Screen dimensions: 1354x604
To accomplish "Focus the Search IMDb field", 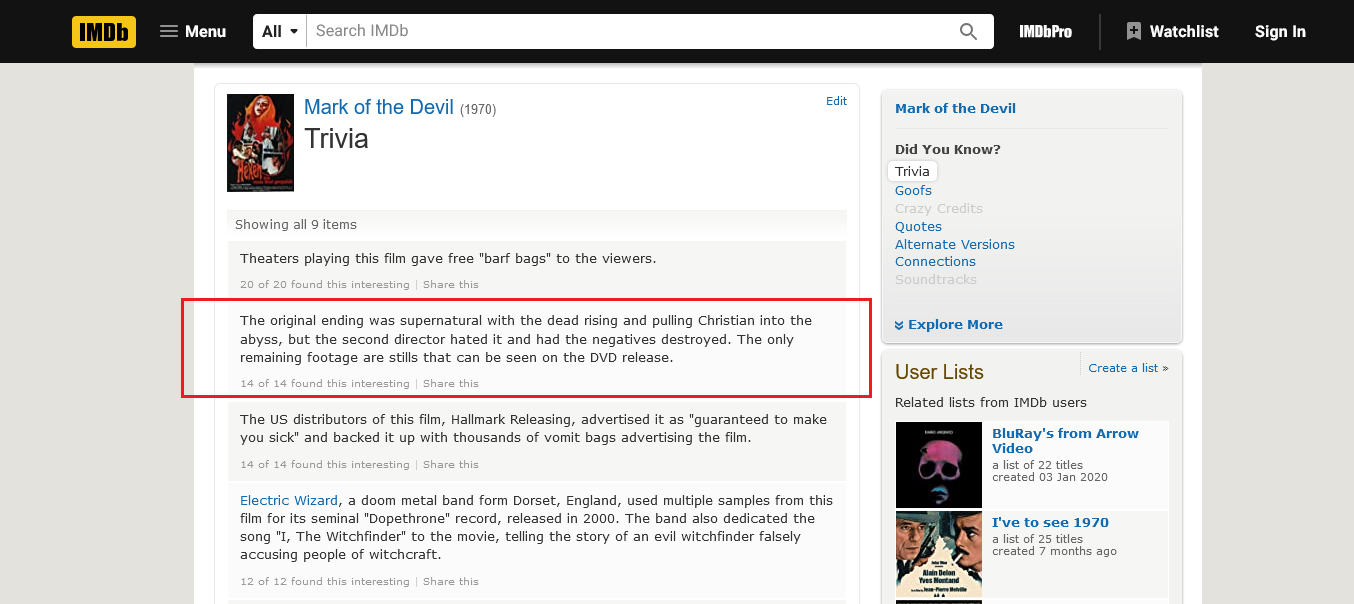I will pyautogui.click(x=630, y=31).
